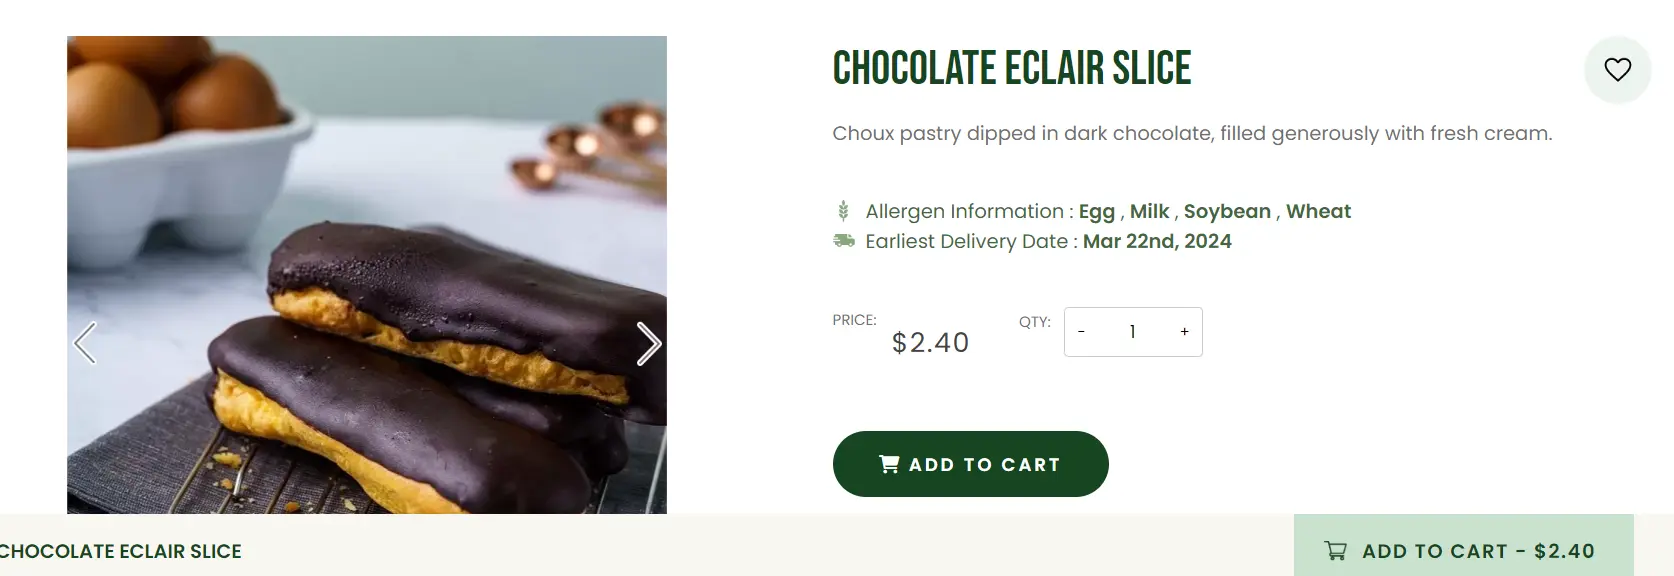Click the cart icon in the sticky bar
Screen dimensions: 1674x576
coord(1335,551)
